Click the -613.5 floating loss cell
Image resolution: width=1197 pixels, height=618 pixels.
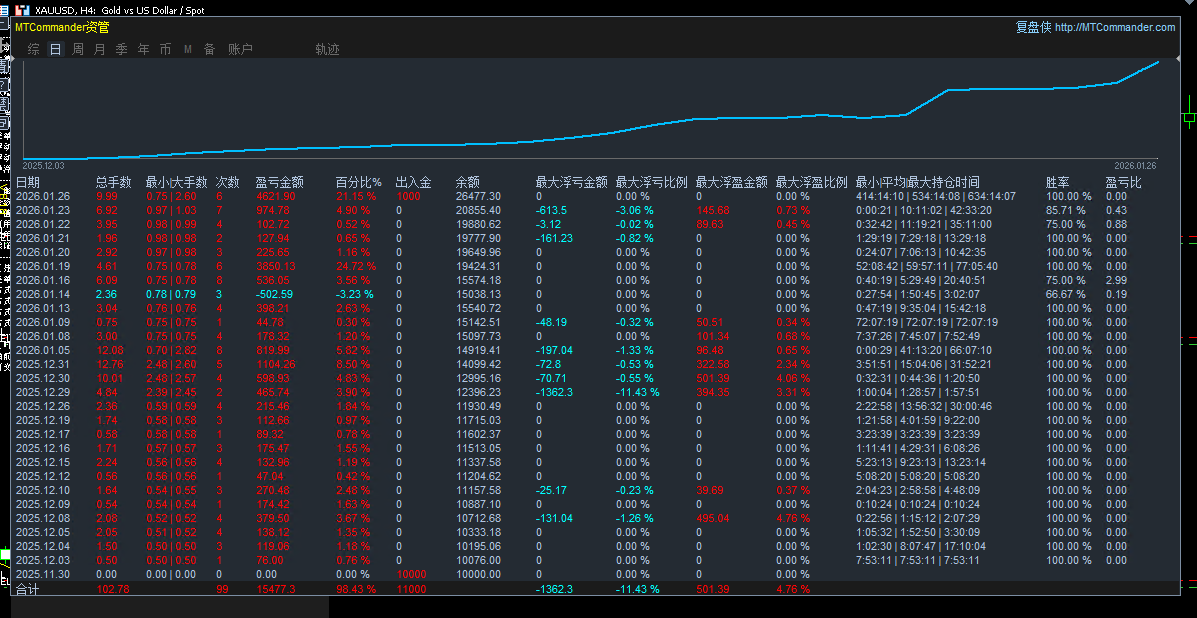(x=551, y=210)
